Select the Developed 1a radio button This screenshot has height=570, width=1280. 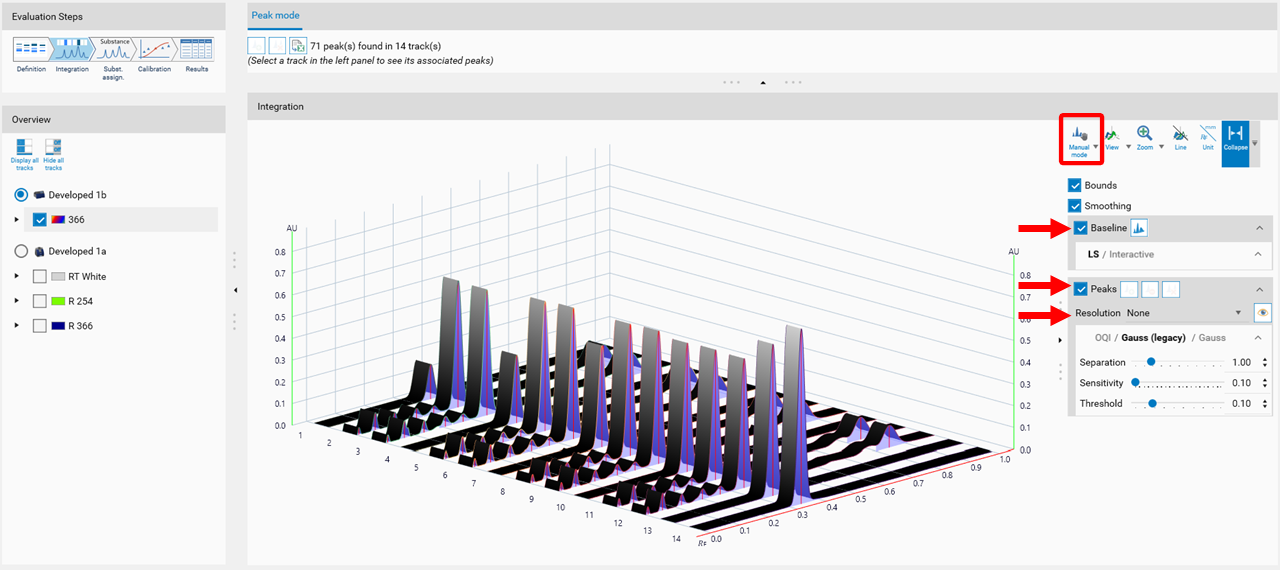[21, 252]
